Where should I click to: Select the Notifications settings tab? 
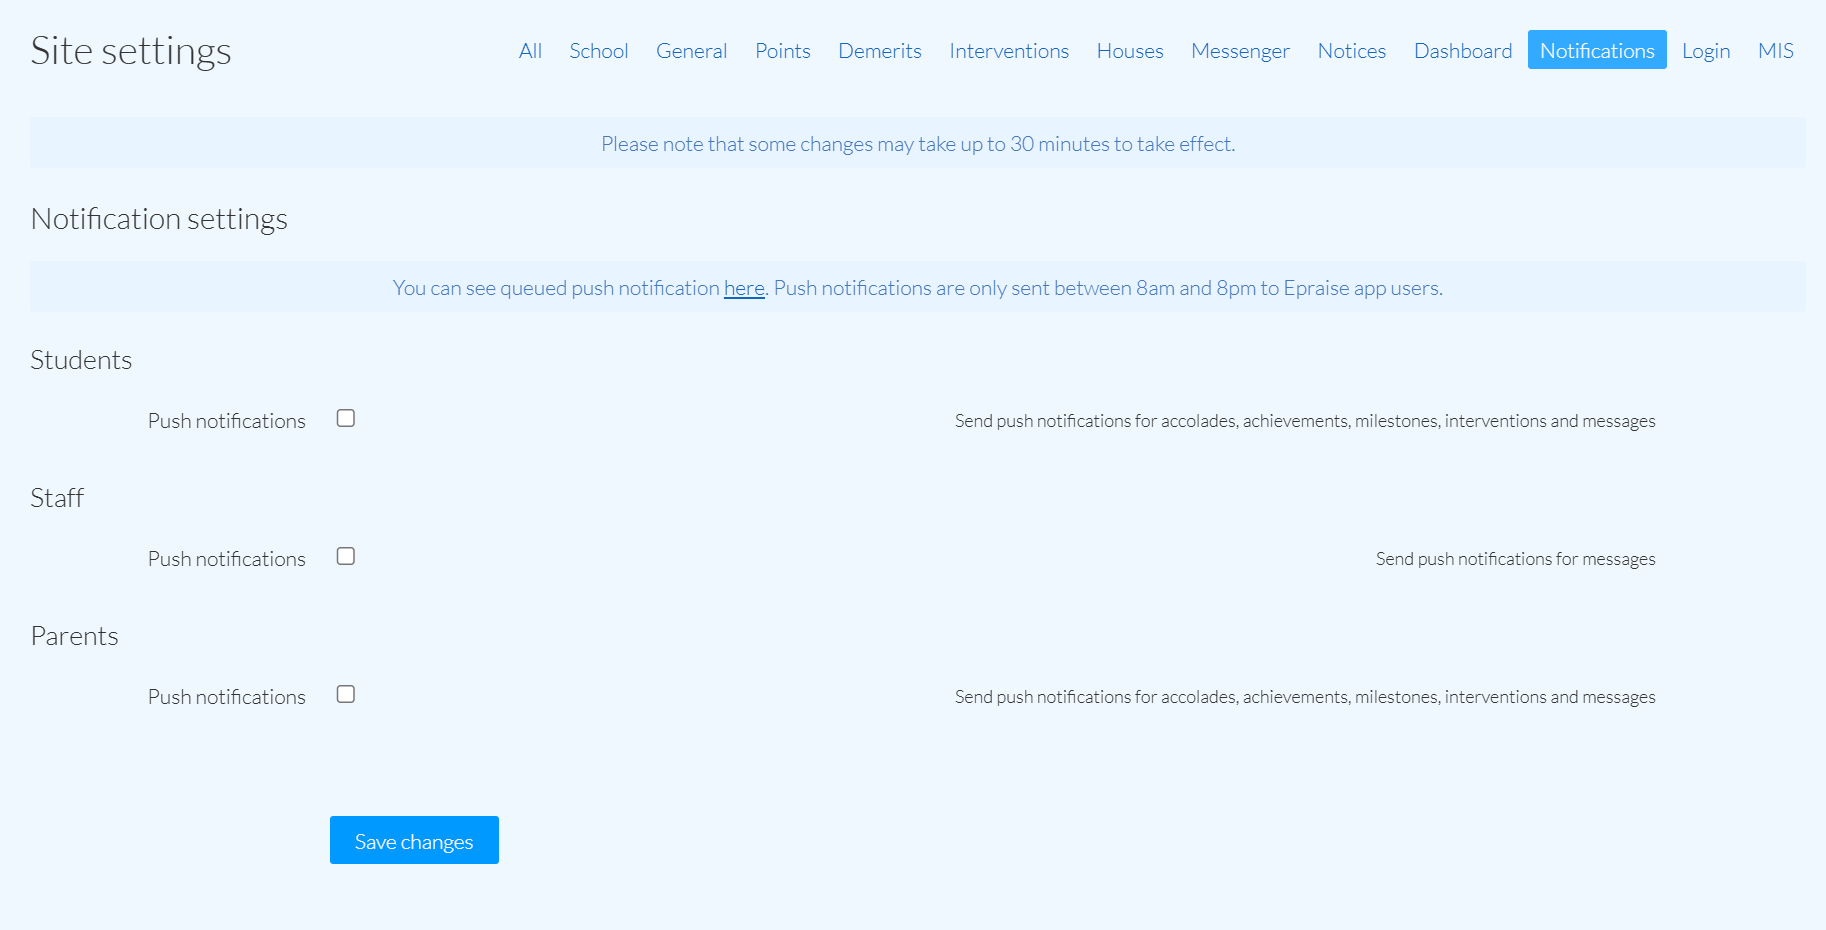tap(1596, 50)
